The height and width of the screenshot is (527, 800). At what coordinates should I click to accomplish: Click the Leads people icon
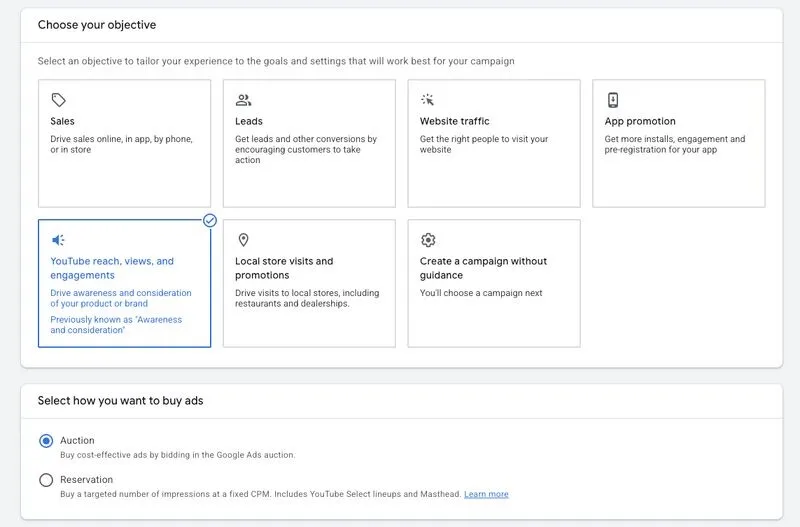(243, 100)
